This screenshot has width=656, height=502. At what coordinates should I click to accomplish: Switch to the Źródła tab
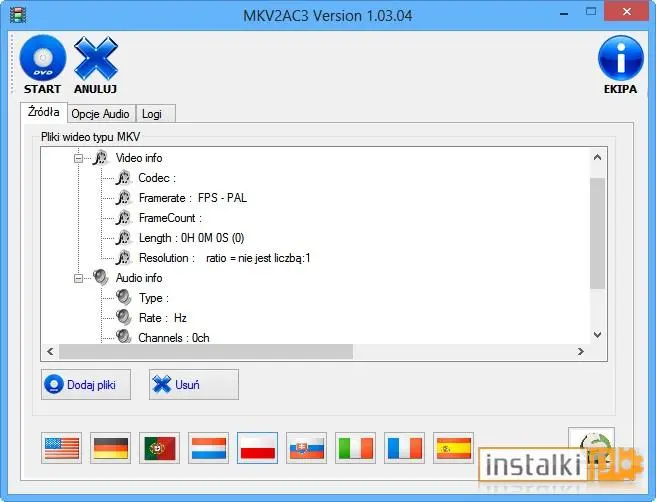click(x=44, y=112)
